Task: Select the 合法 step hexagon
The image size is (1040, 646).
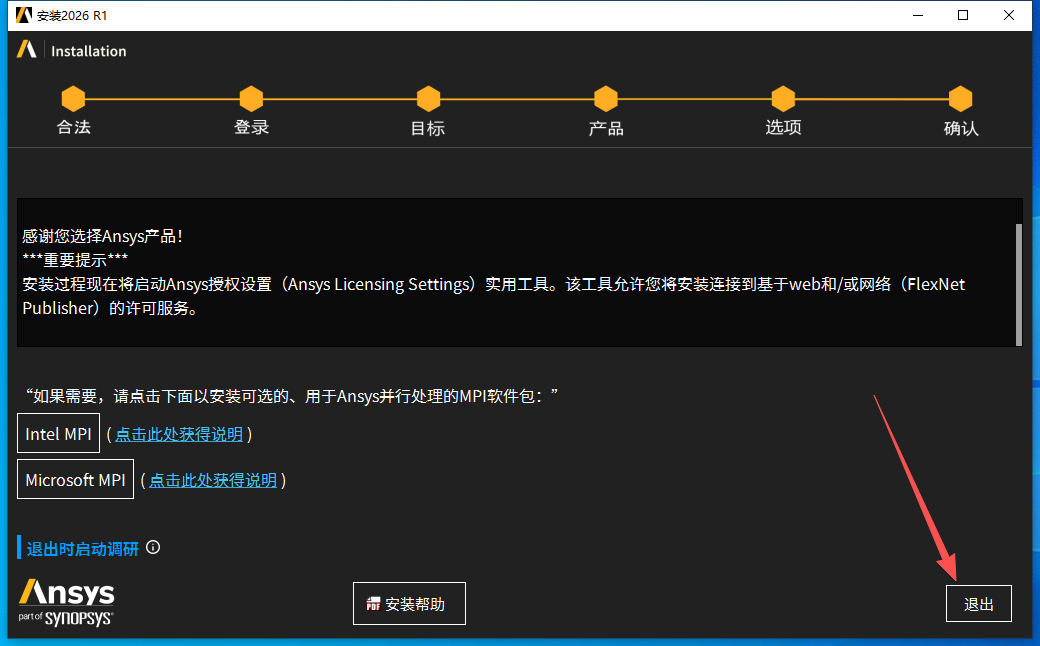Action: 73,98
